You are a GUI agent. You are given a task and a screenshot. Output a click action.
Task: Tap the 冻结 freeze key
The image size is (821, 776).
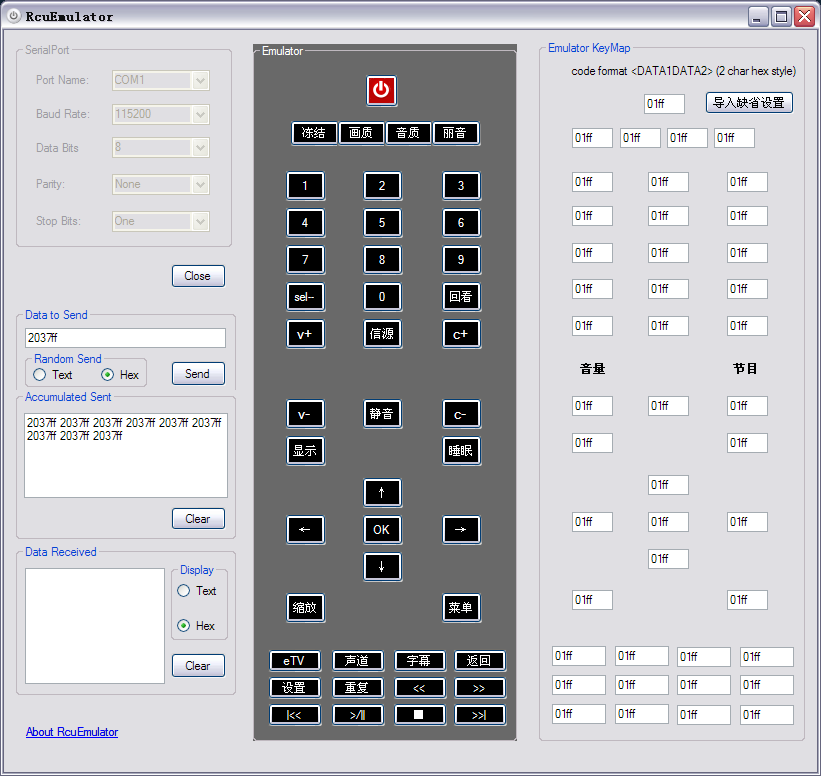click(x=314, y=133)
